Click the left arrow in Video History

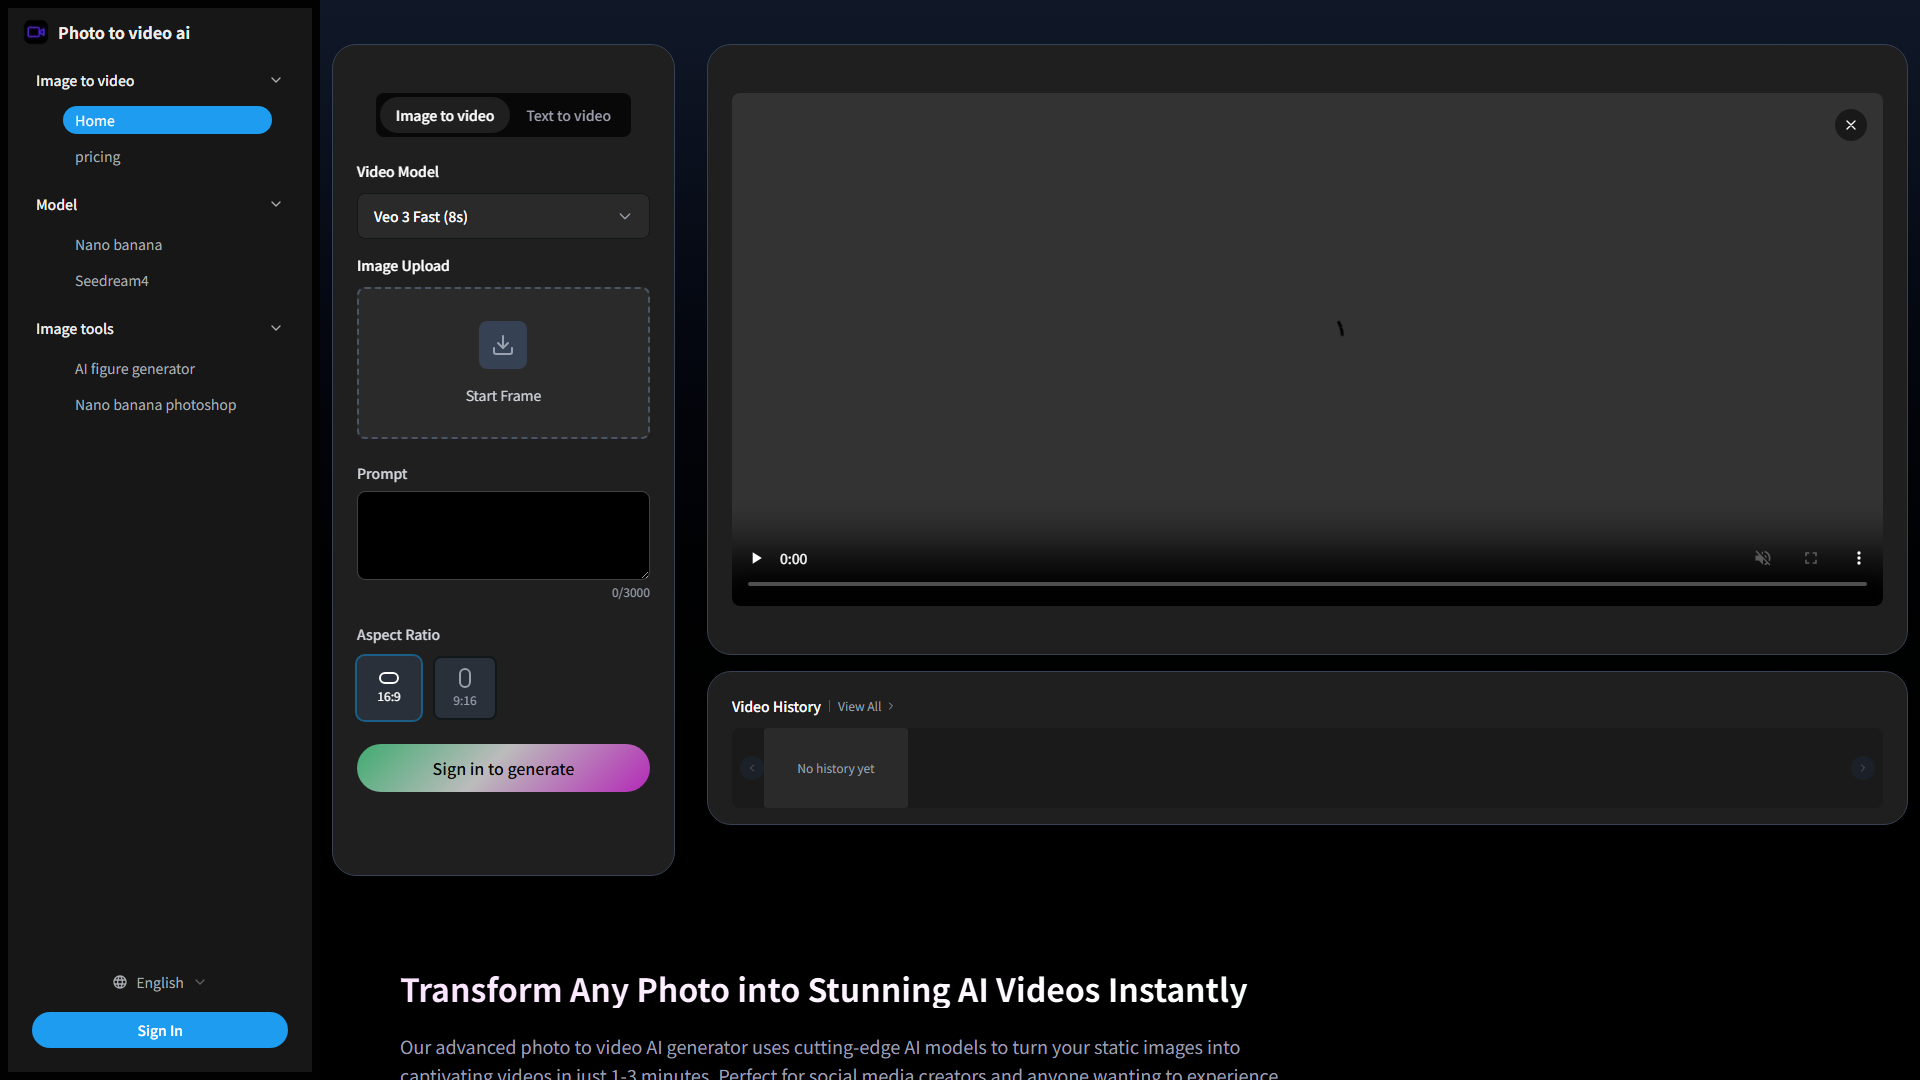click(x=751, y=768)
